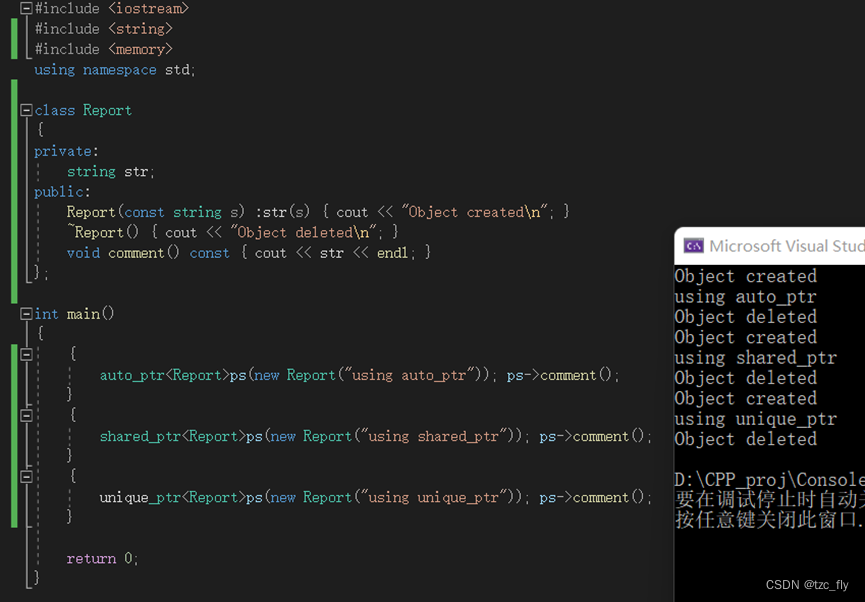865x602 pixels.
Task: Click the "Object deleted\n" string literal
Action: pyautogui.click(x=304, y=232)
